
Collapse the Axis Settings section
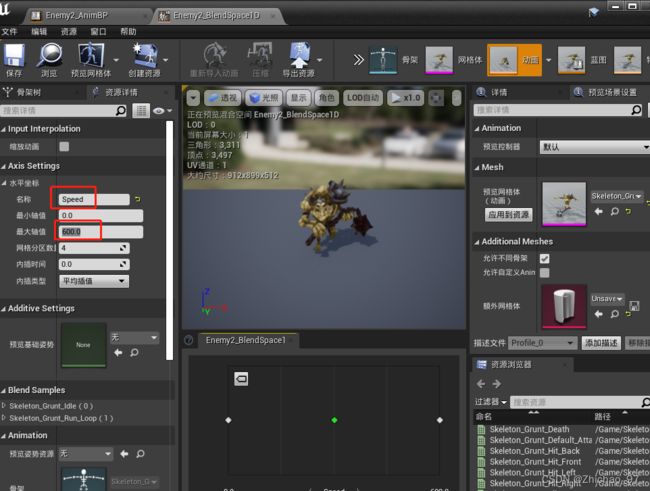3,166
